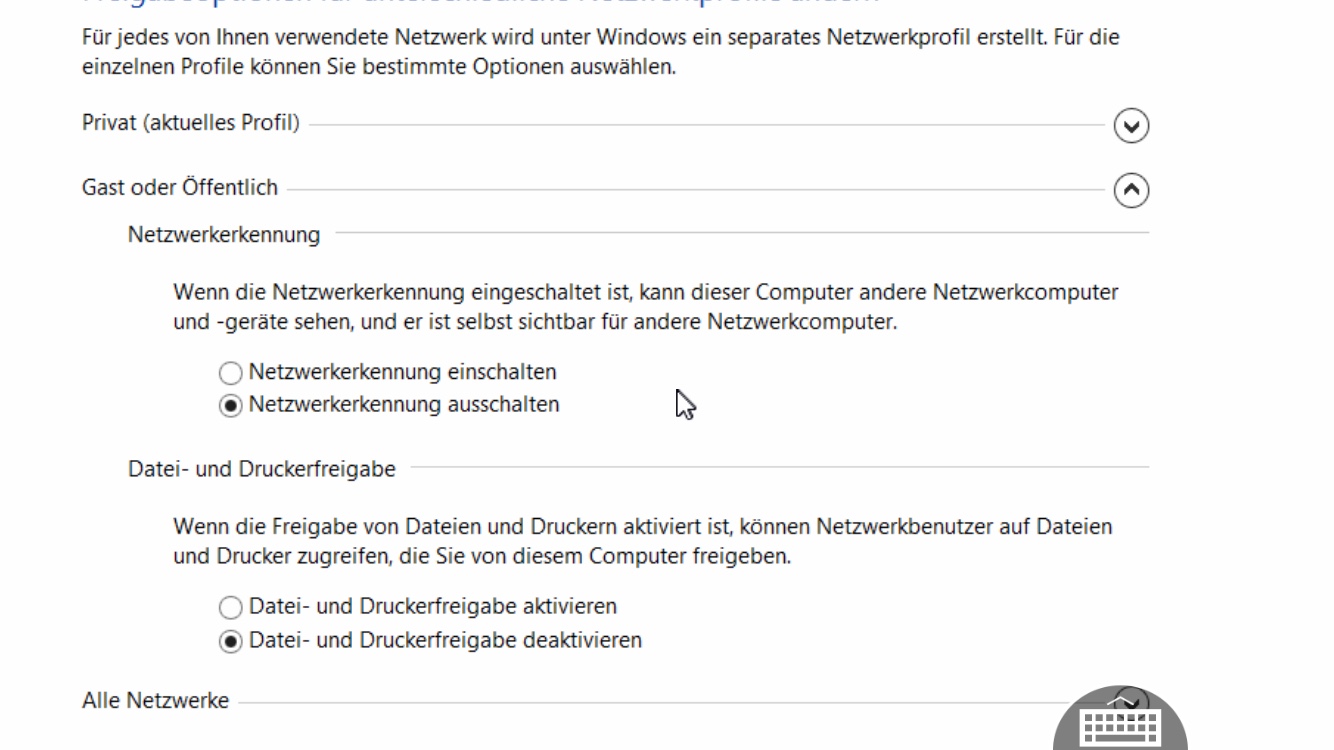Expand the Privat (aktuelles Profil) chevron
The height and width of the screenshot is (750, 1334).
1131,126
